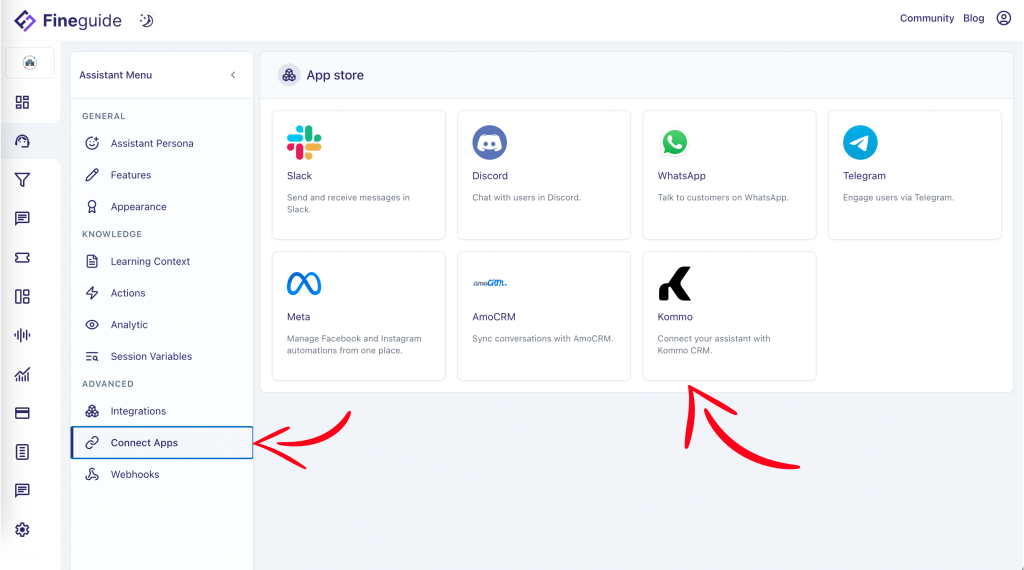
Task: Select the funnel filter sidebar icon
Action: [x=22, y=180]
